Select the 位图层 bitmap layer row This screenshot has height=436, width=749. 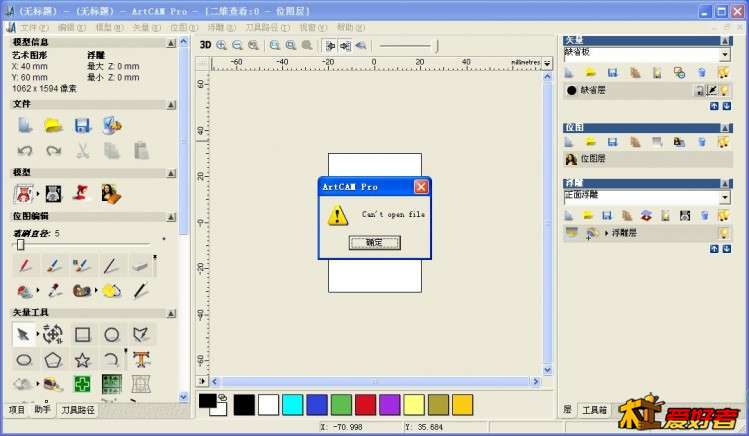648,159
